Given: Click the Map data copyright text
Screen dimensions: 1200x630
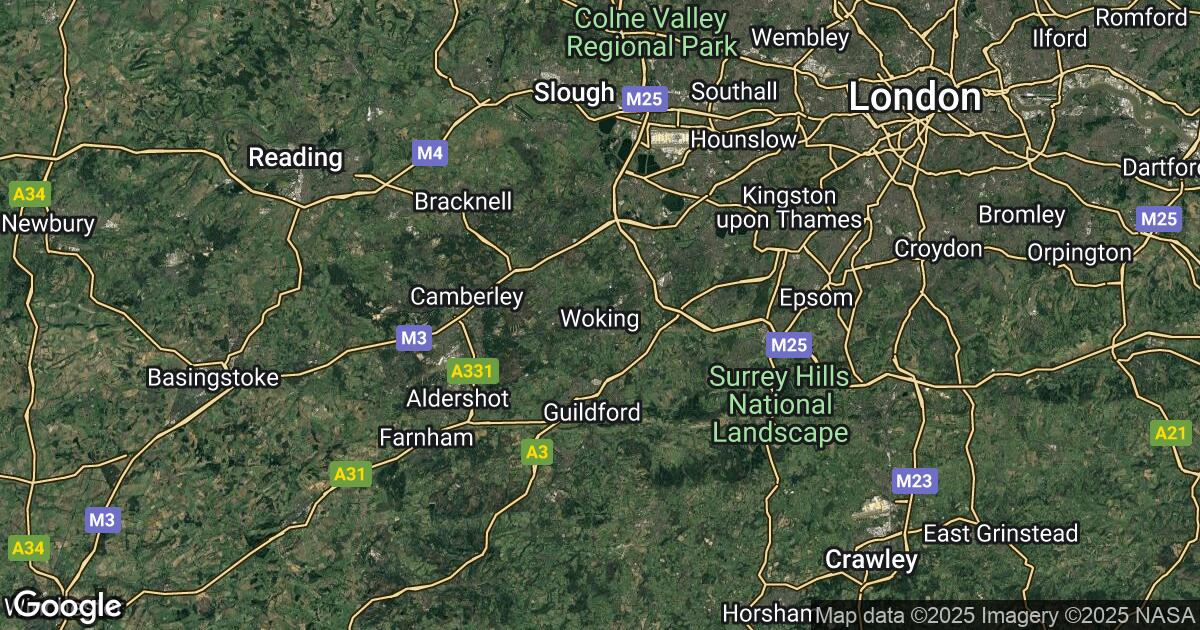Looking at the screenshot, I should coord(1005,616).
